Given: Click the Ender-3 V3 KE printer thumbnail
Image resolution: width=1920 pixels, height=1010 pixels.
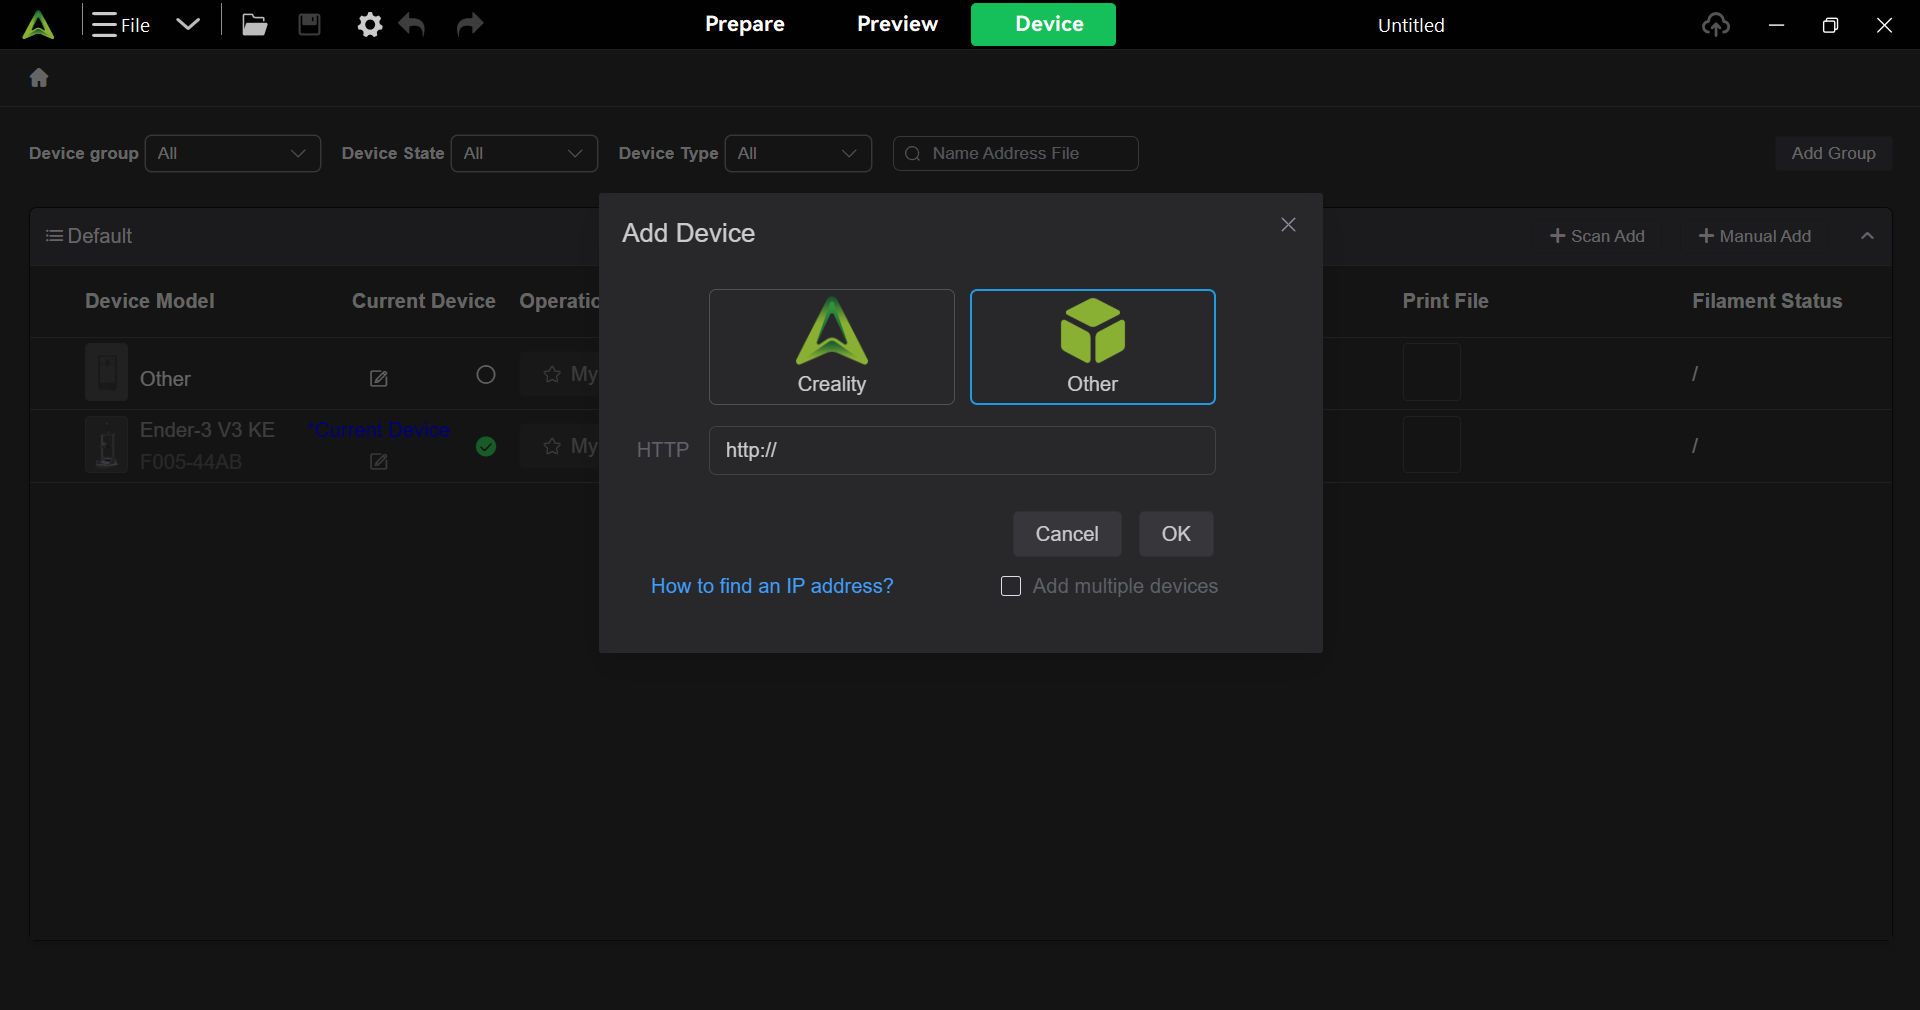Looking at the screenshot, I should [106, 445].
